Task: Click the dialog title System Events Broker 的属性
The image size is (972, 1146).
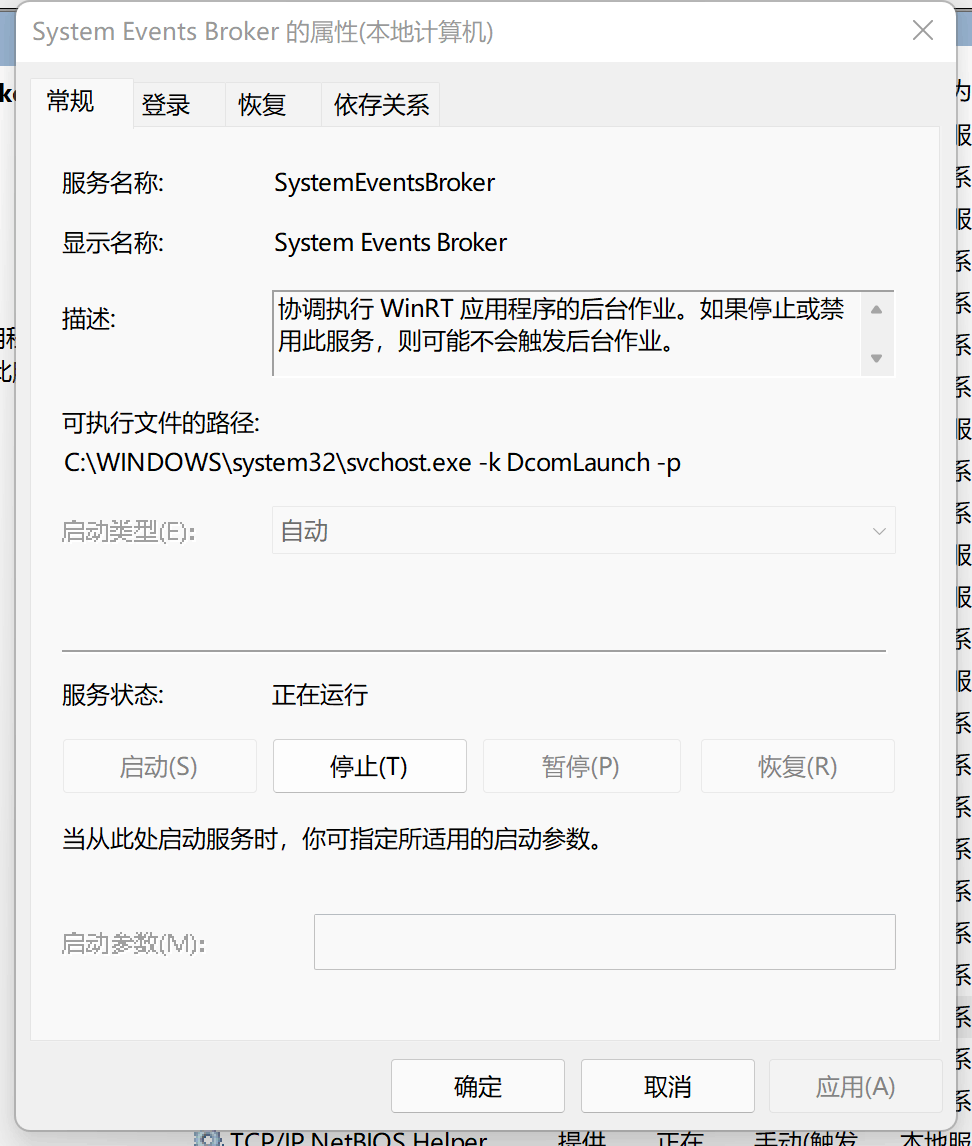Action: pos(262,31)
